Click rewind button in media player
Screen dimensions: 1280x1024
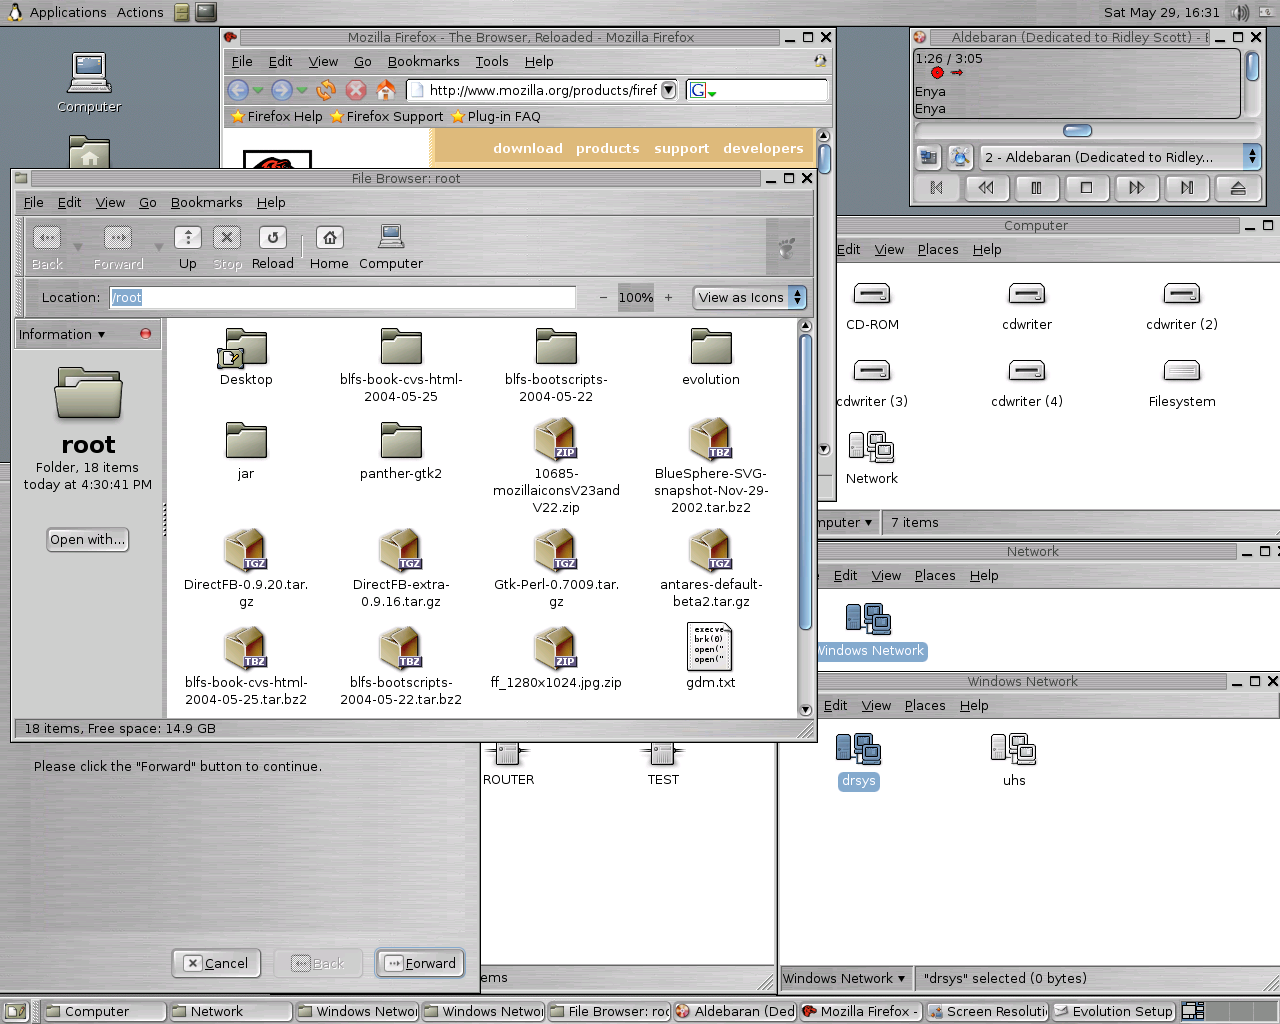[x=986, y=187]
